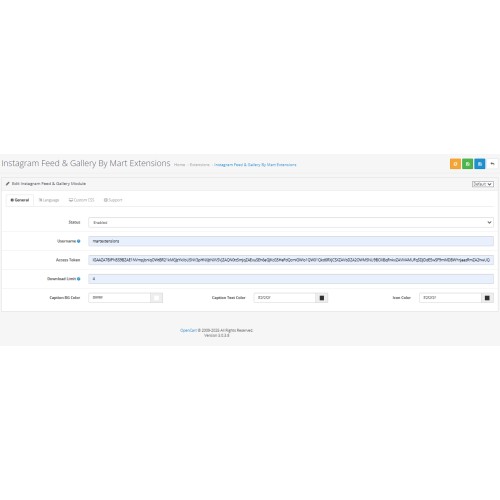
Task: Open Caption BG Color white swatch
Action: [156, 298]
